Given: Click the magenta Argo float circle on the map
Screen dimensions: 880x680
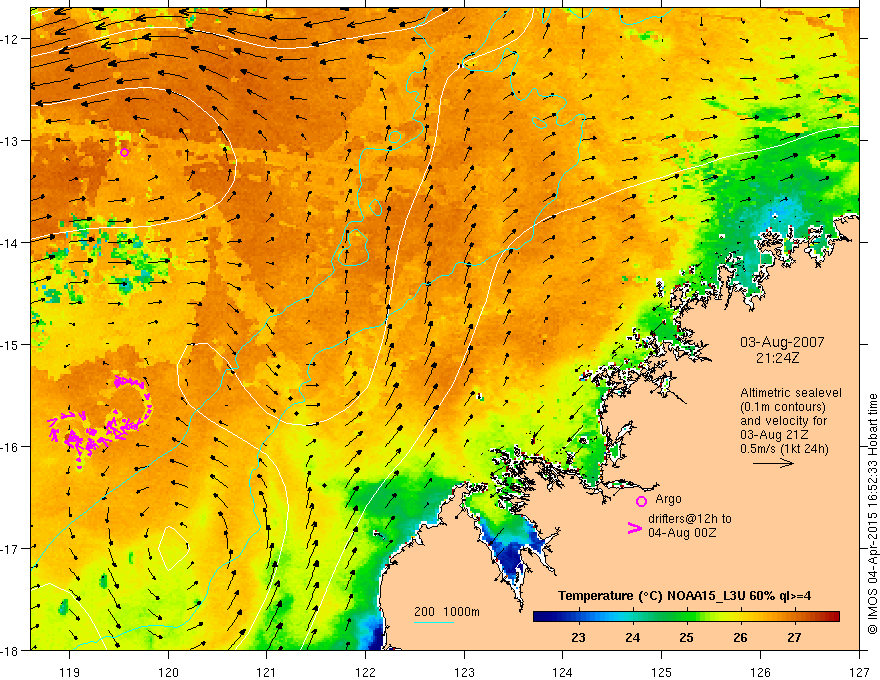Looking at the screenshot, I should coord(125,152).
